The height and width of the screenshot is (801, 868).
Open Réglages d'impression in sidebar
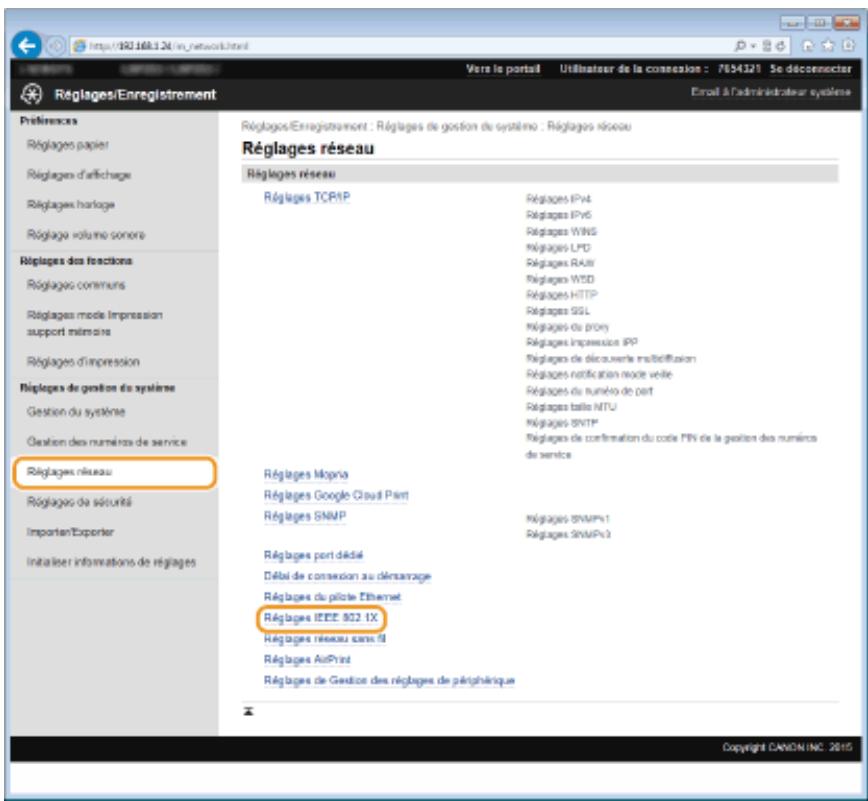[83, 362]
